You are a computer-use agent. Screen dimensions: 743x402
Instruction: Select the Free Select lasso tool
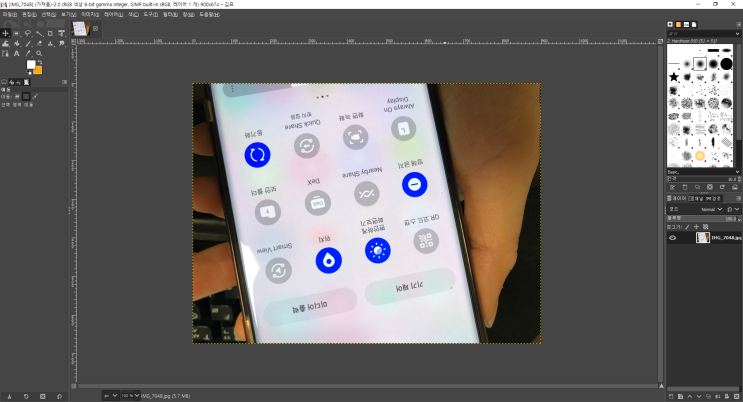coord(28,33)
